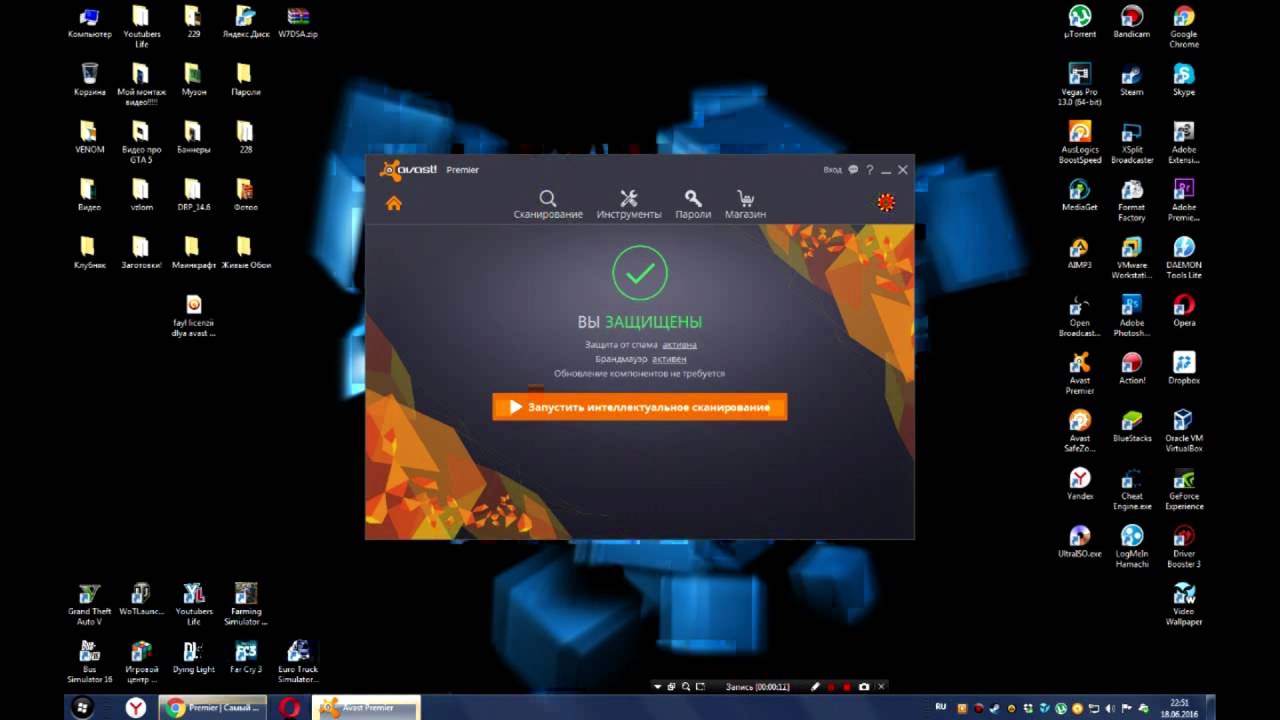
Task: Open the Майнкрафт desktop folder
Action: (193, 253)
